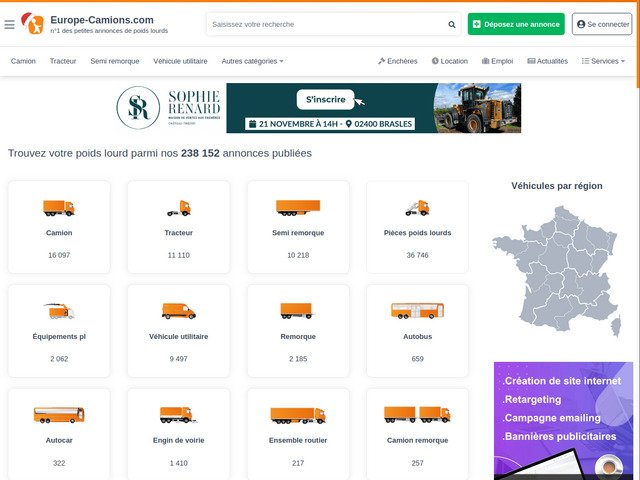640x480 pixels.
Task: Click the Pièces poids lourds icon
Action: coord(417,208)
